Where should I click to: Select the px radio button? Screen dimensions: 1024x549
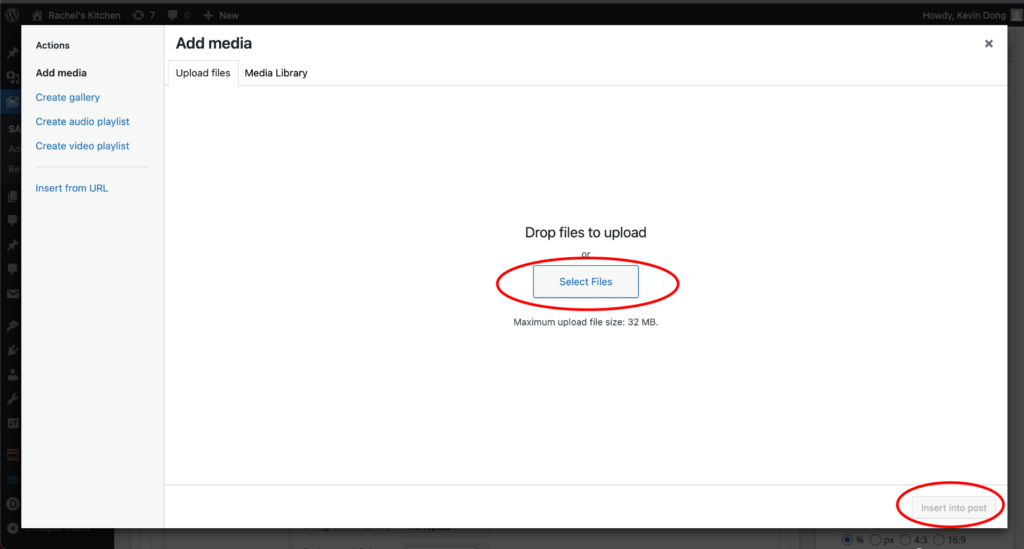click(874, 540)
